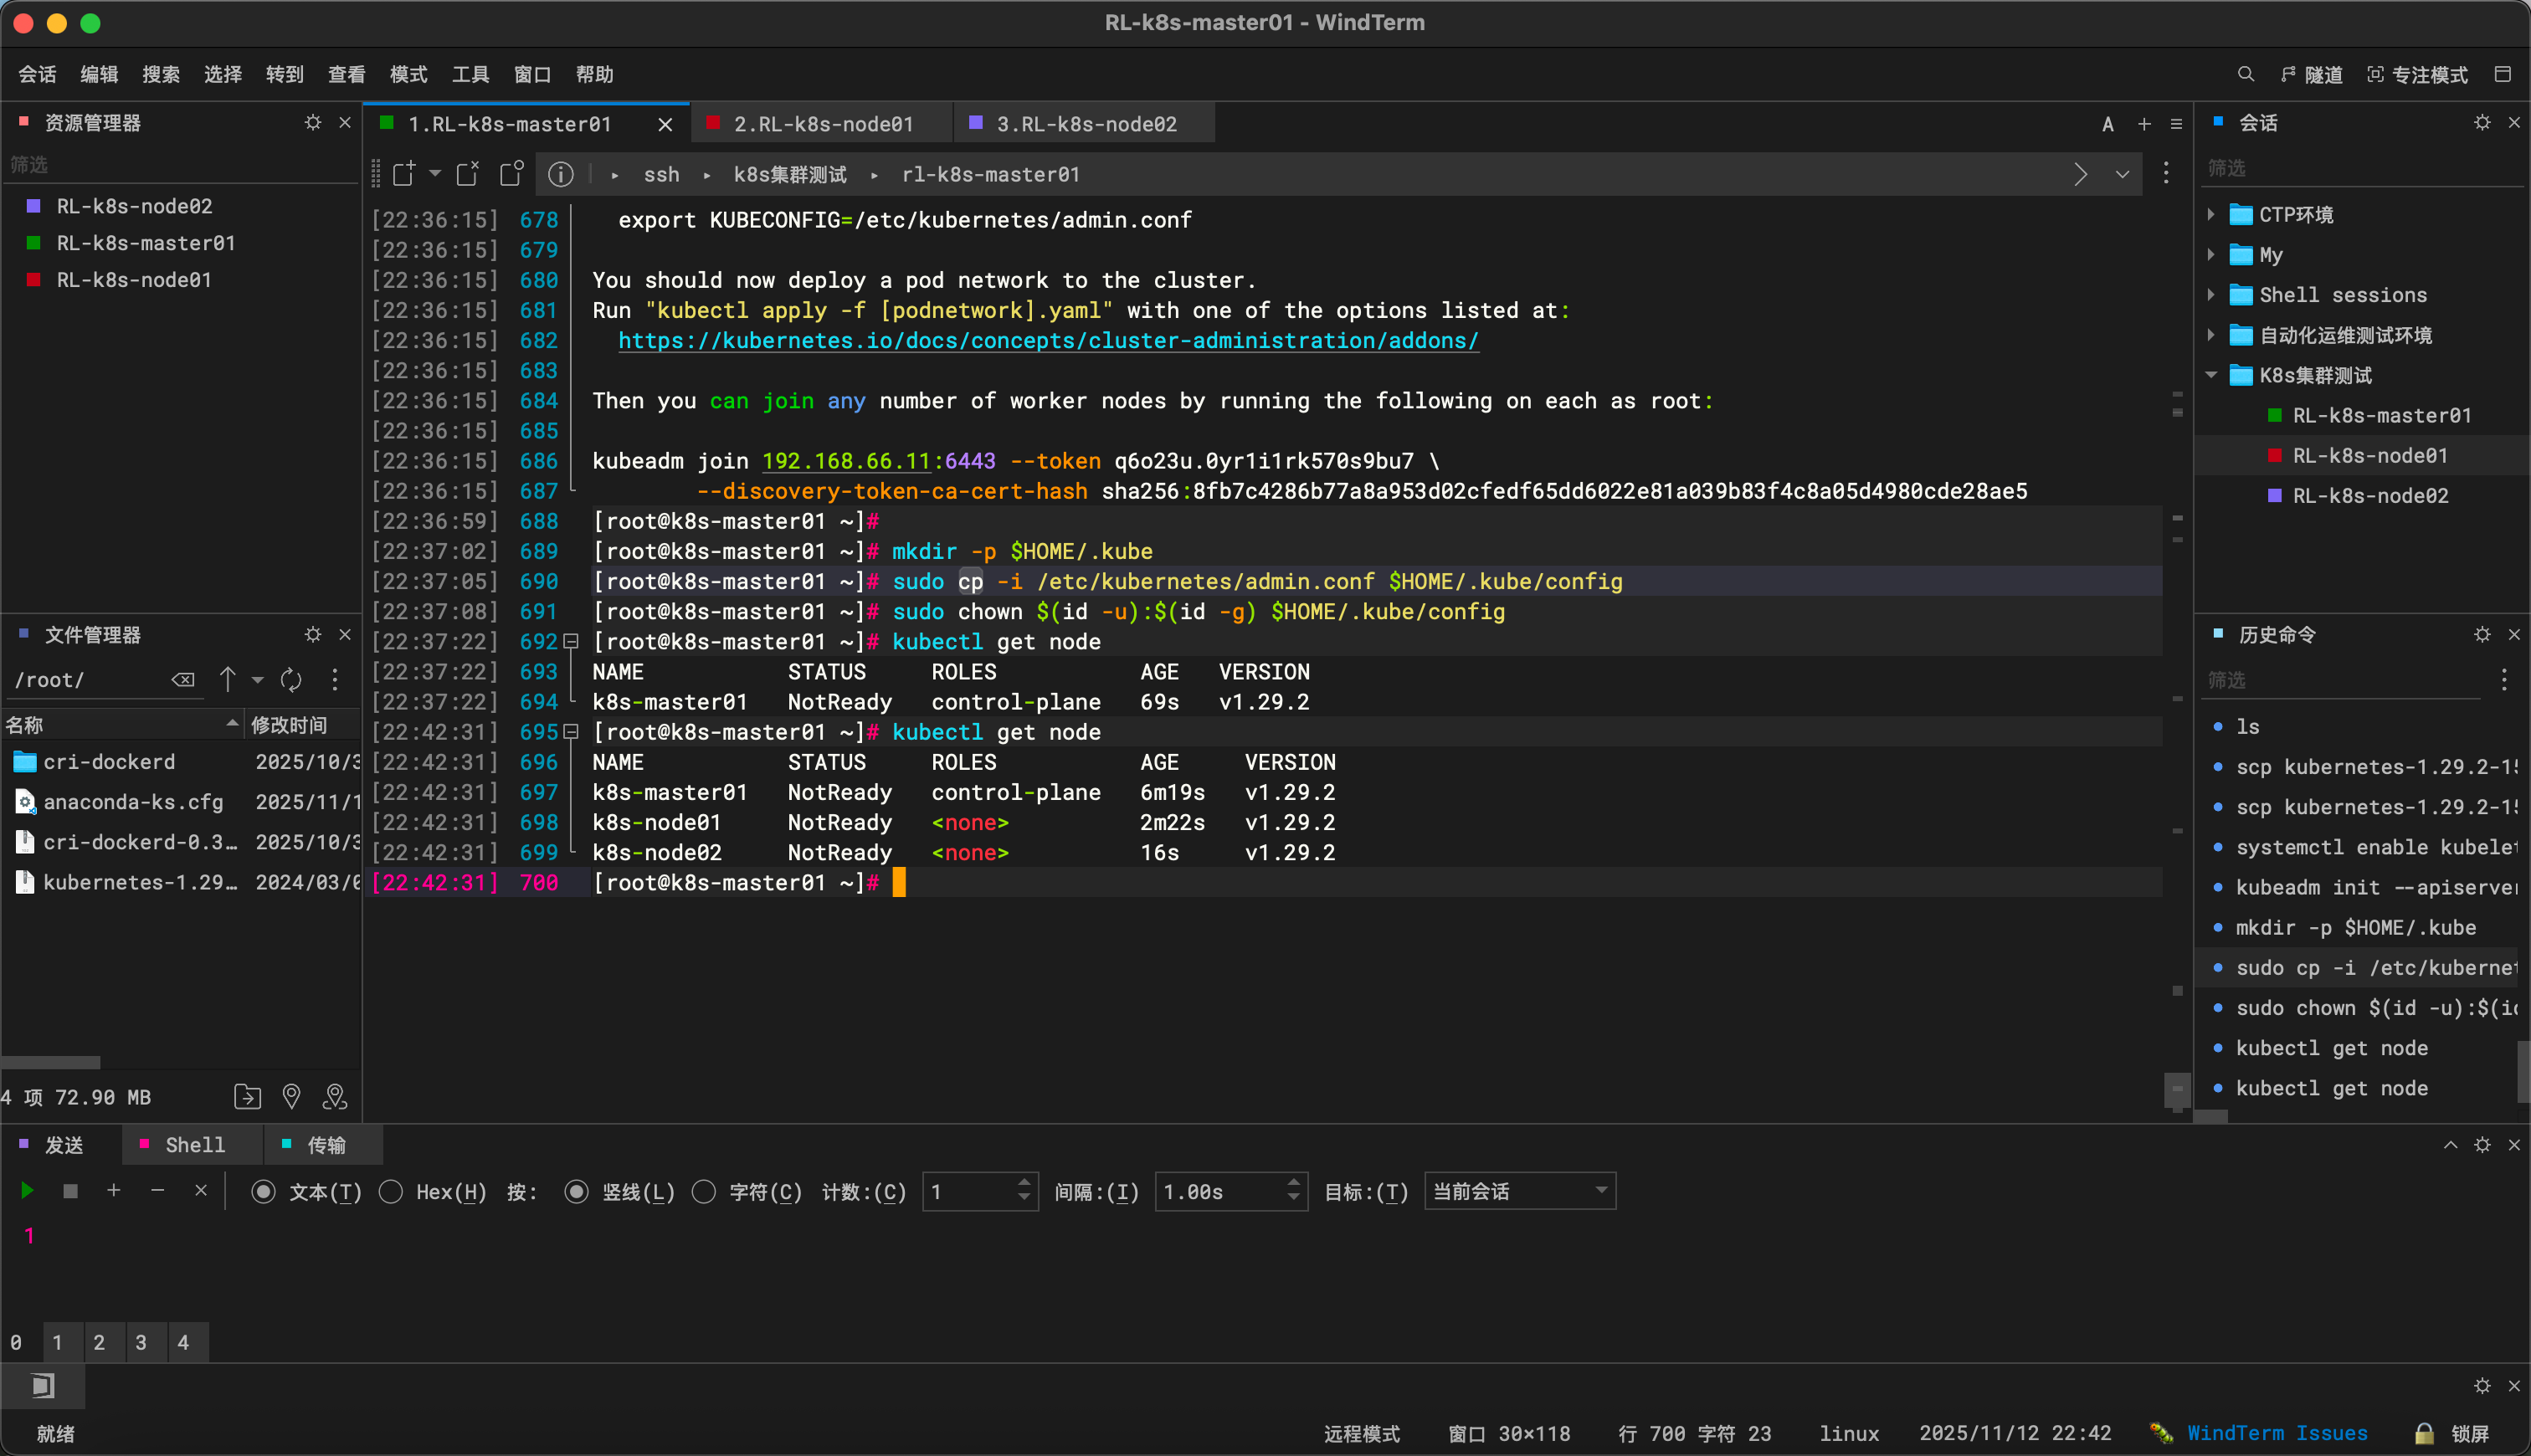
Task: Click the 计数 count input field
Action: pyautogui.click(x=970, y=1191)
